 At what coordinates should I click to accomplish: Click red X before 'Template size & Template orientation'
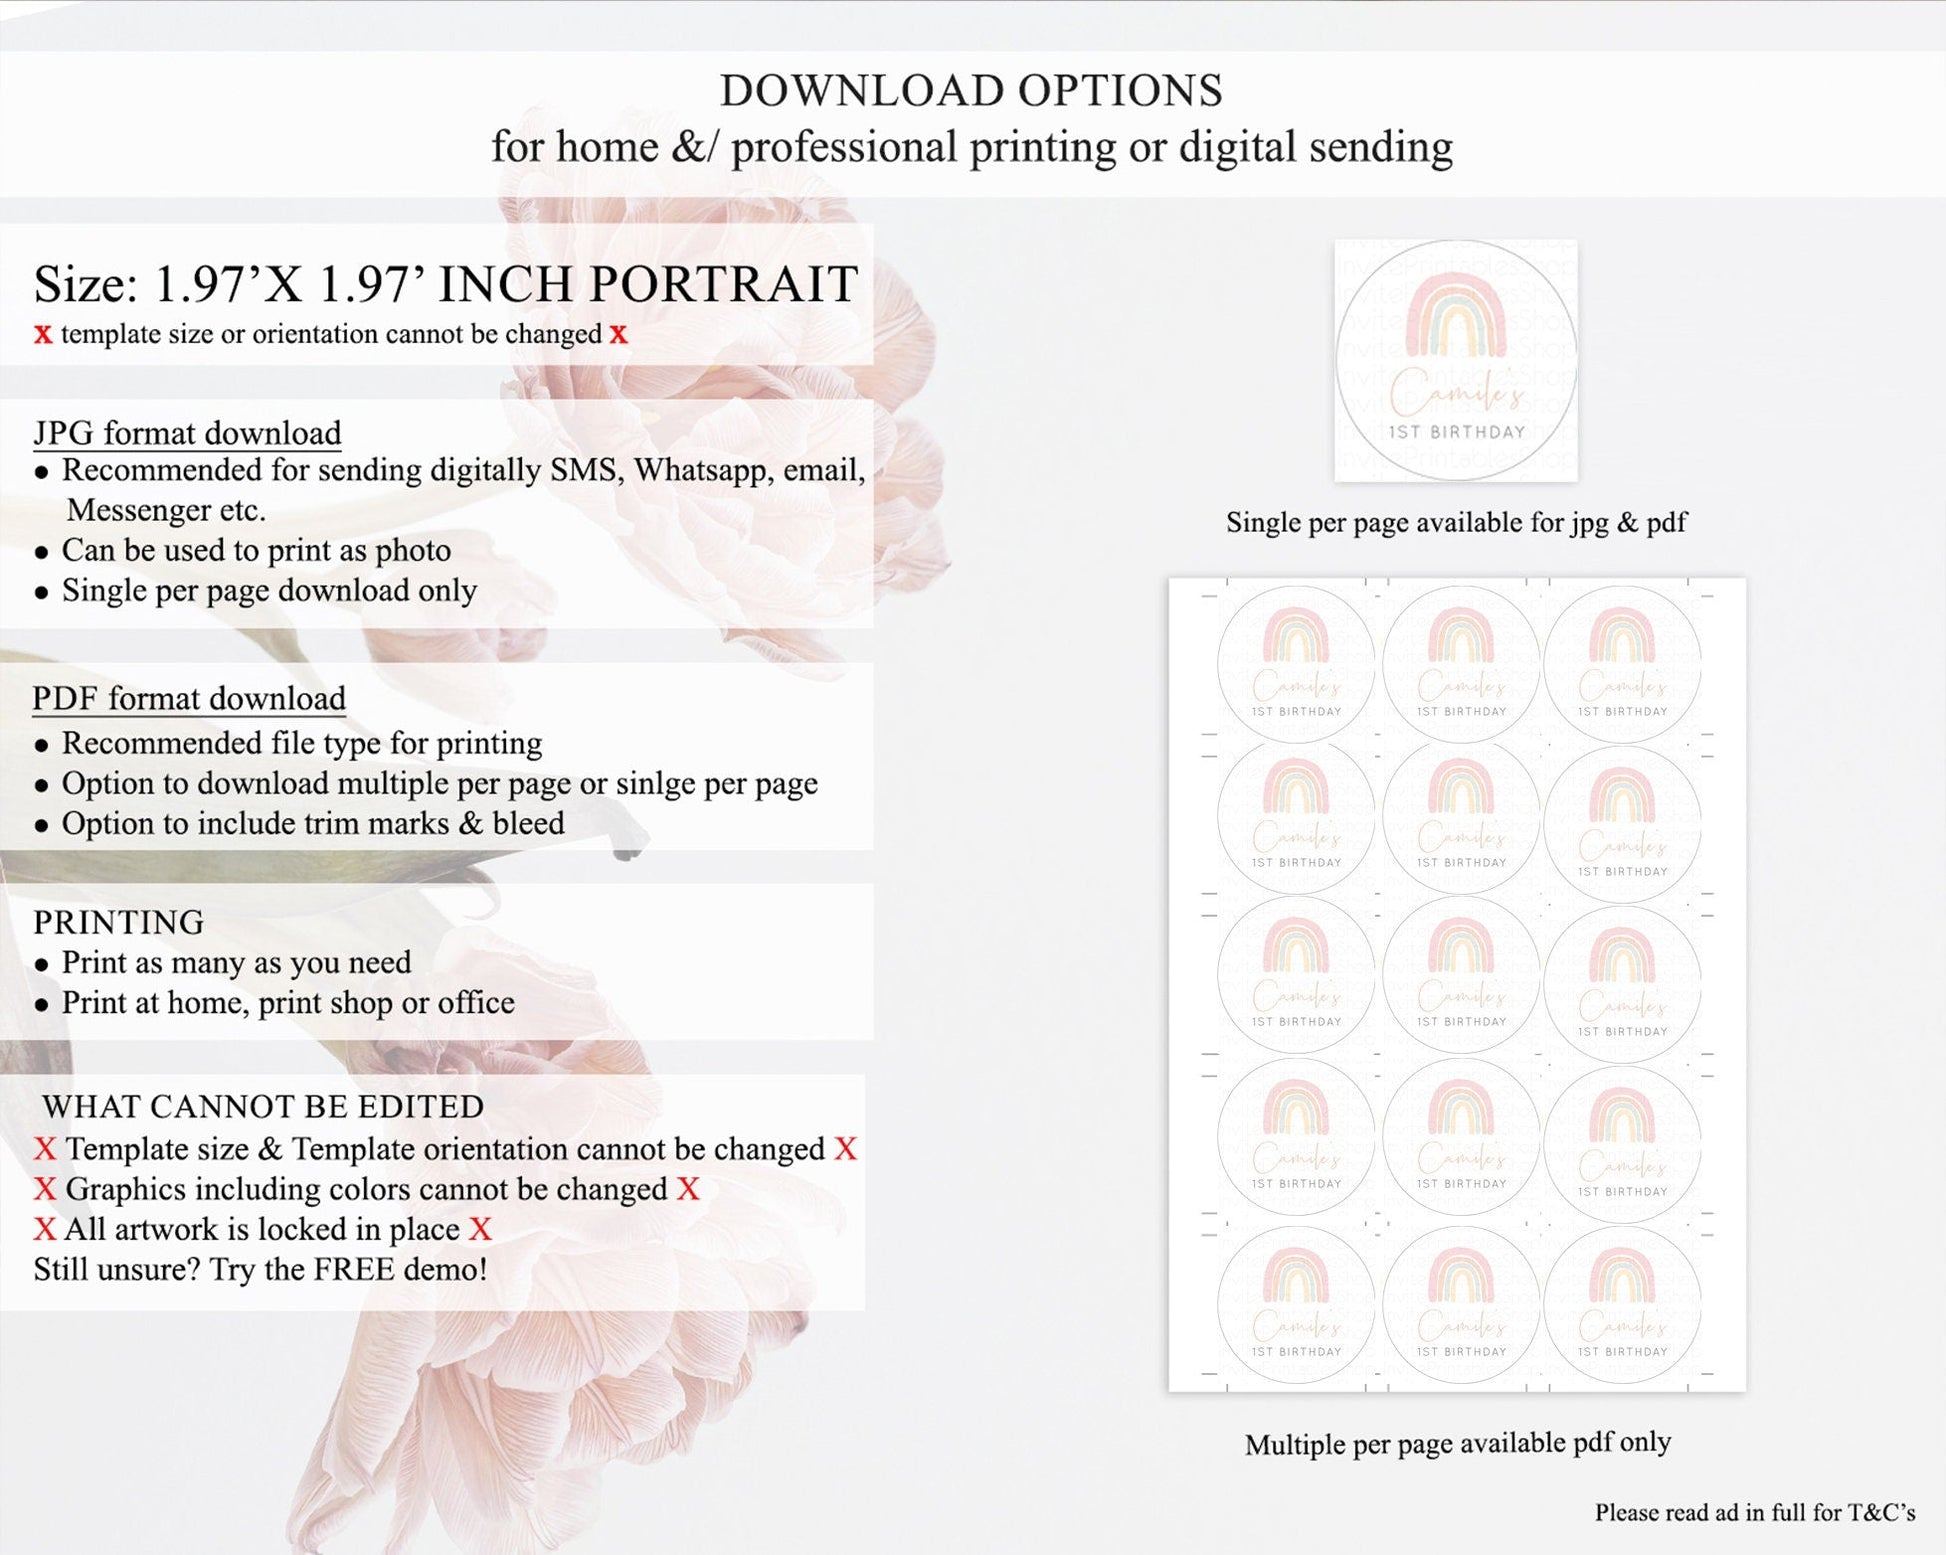pyautogui.click(x=45, y=1149)
